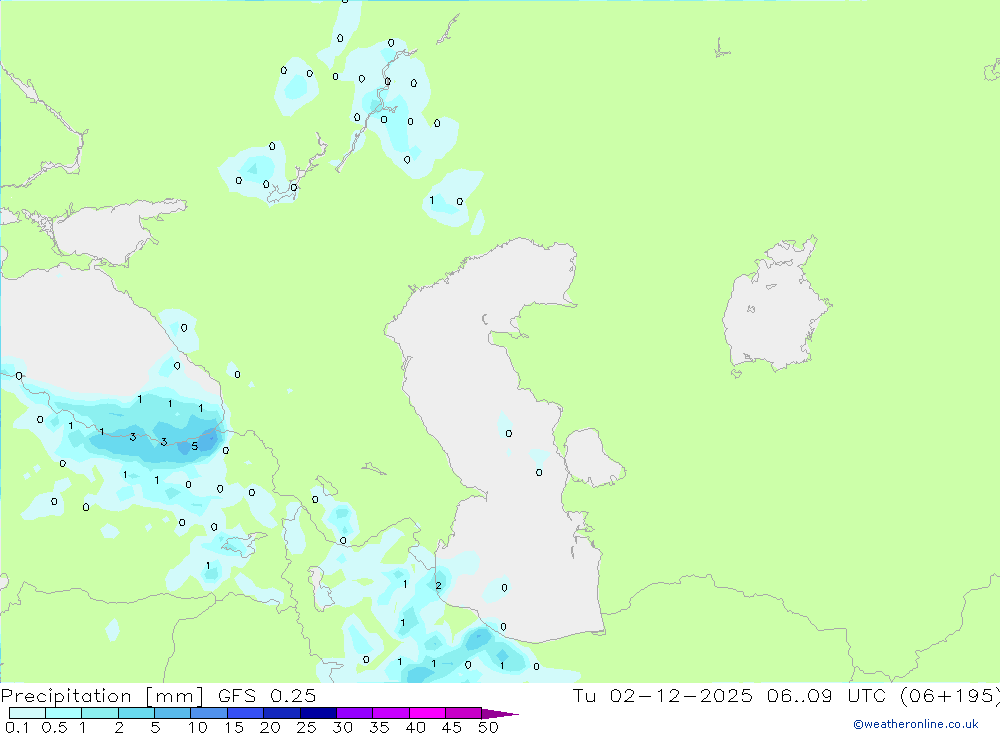1000x733 pixels.
Task: Click the legend label '45'
Action: [x=452, y=727]
